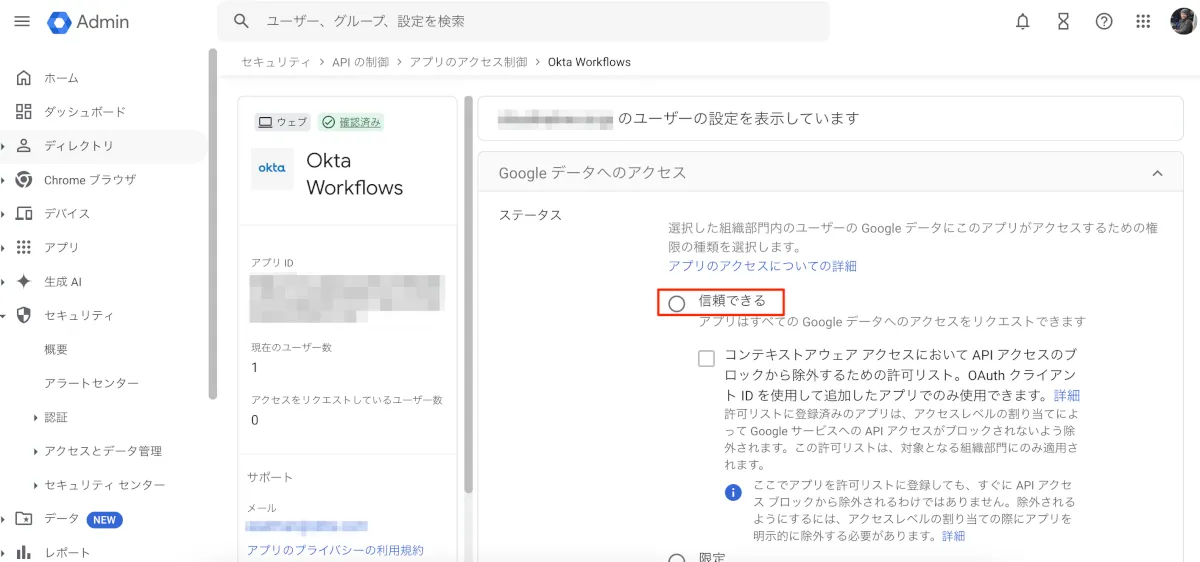Collapse the セキュリティ menu arrow

(4, 315)
